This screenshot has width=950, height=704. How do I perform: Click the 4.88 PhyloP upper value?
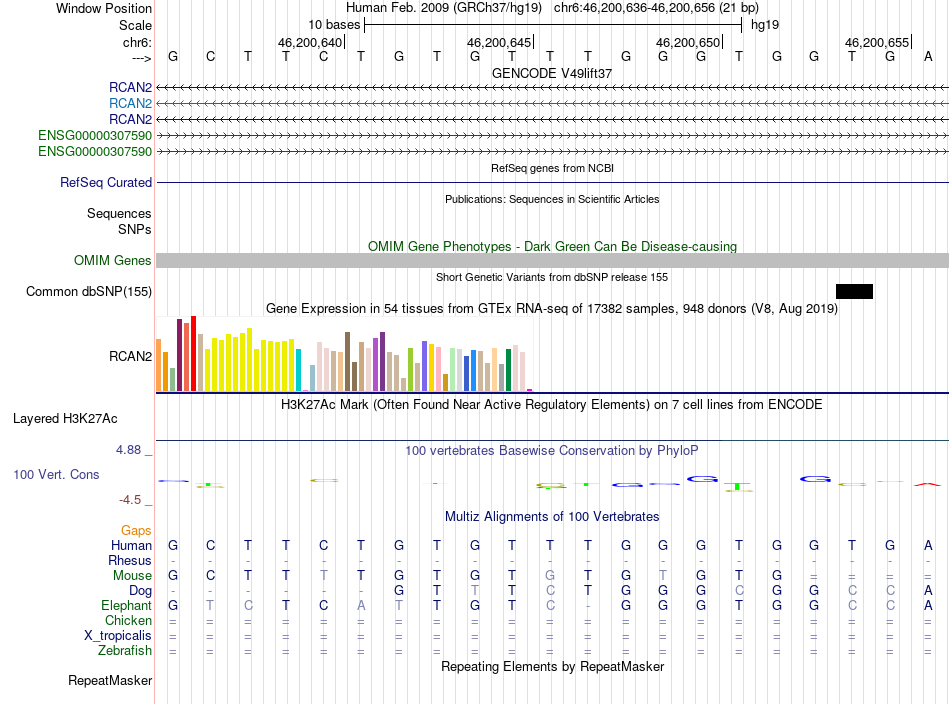pyautogui.click(x=128, y=450)
